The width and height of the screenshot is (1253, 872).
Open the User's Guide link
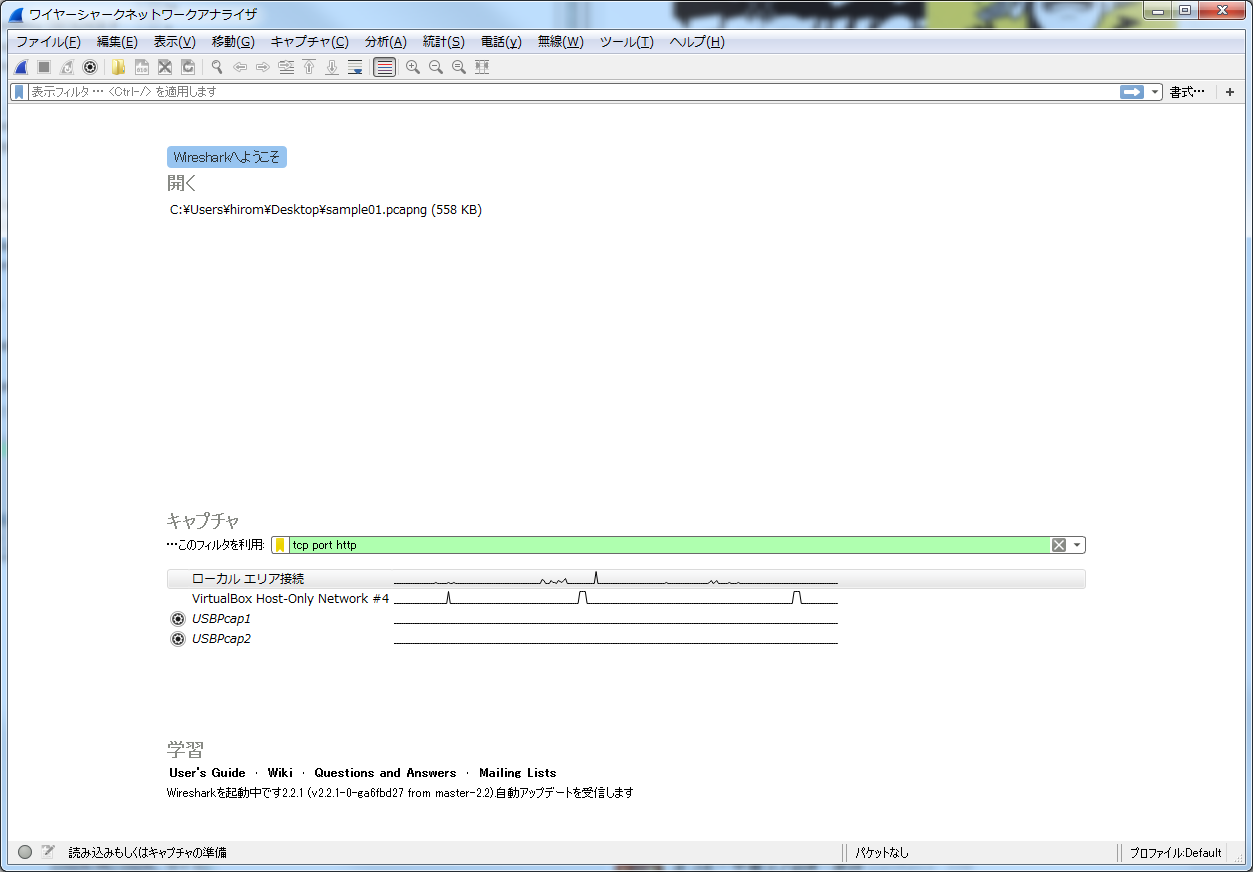207,773
